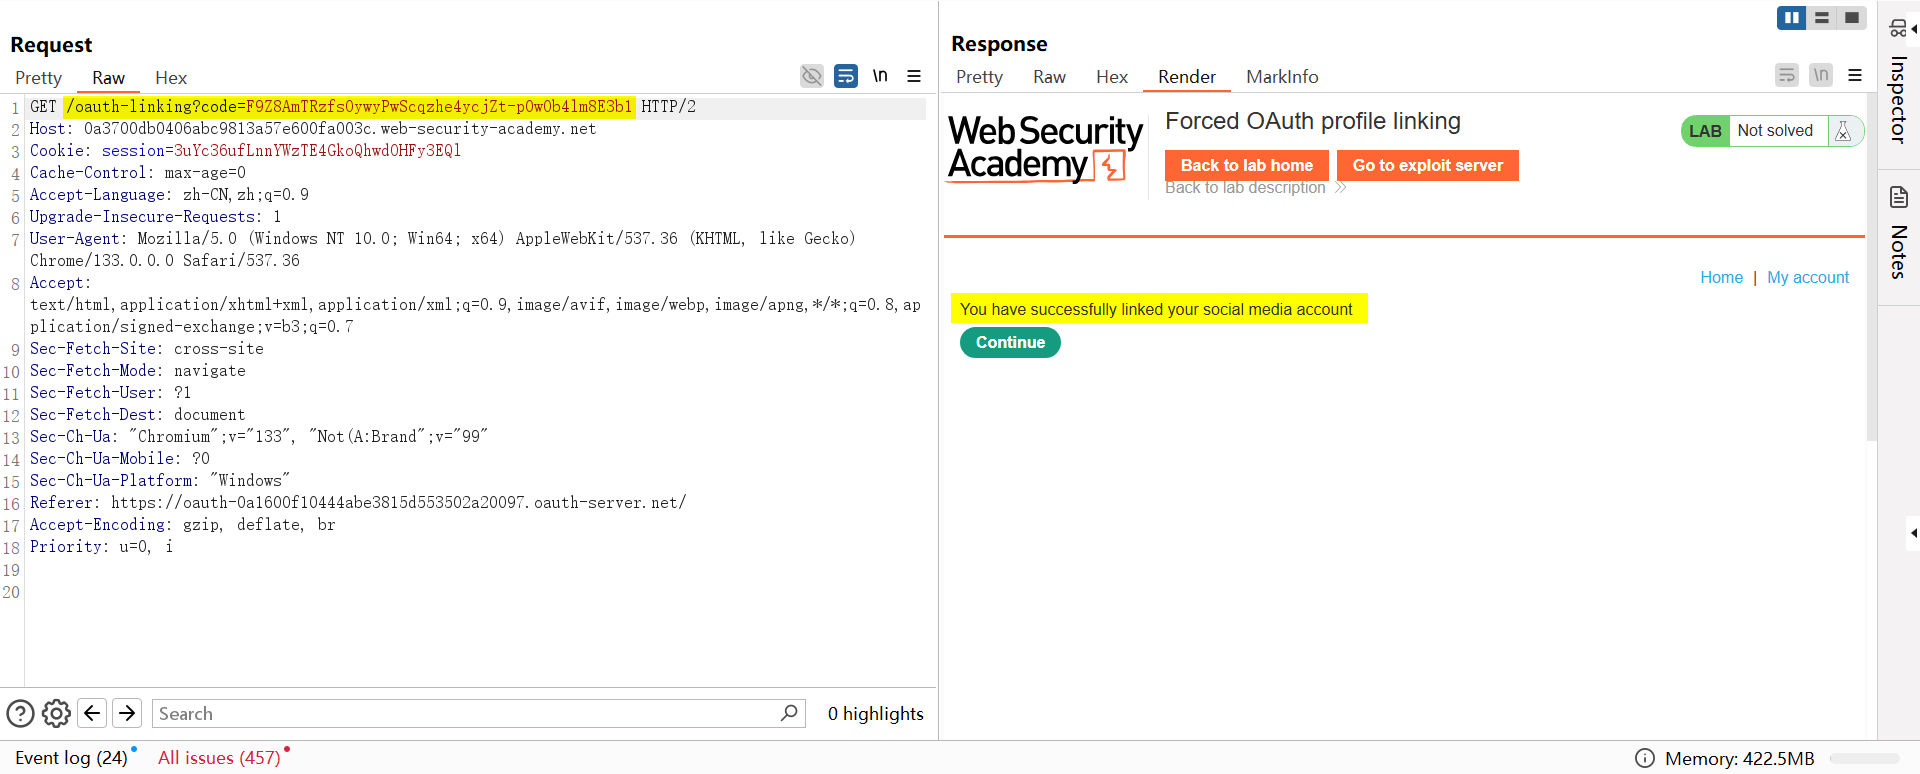
Task: Open the help question mark icon
Action: click(20, 713)
